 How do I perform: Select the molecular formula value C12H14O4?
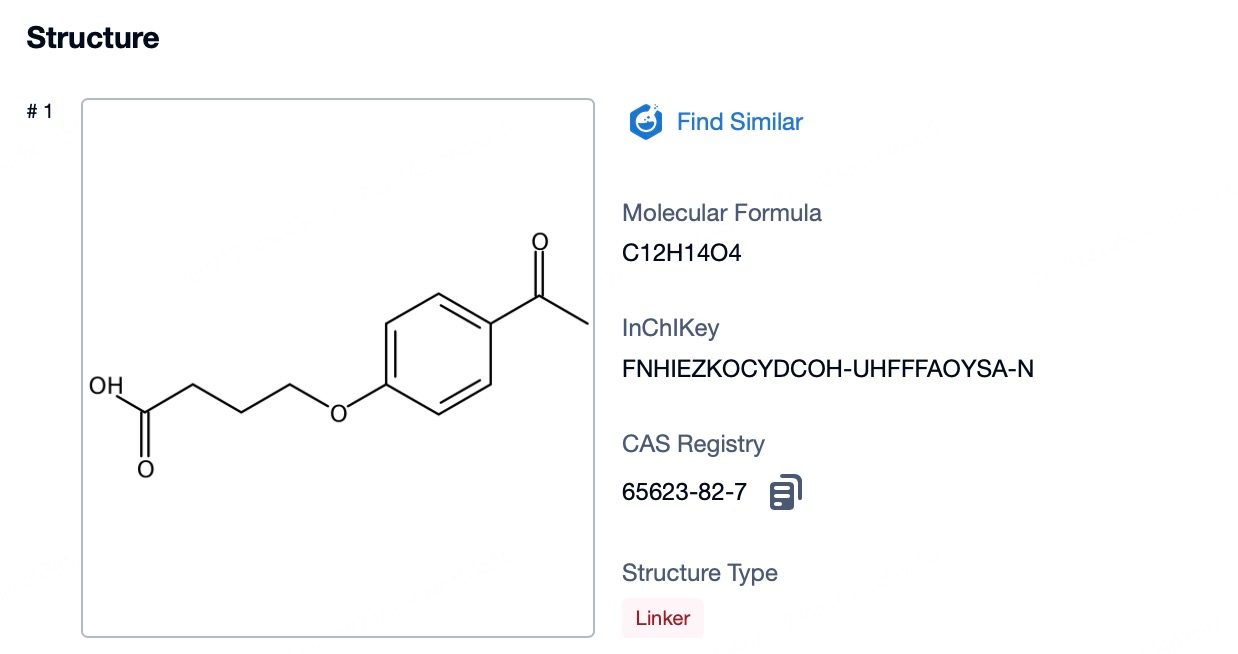[681, 253]
